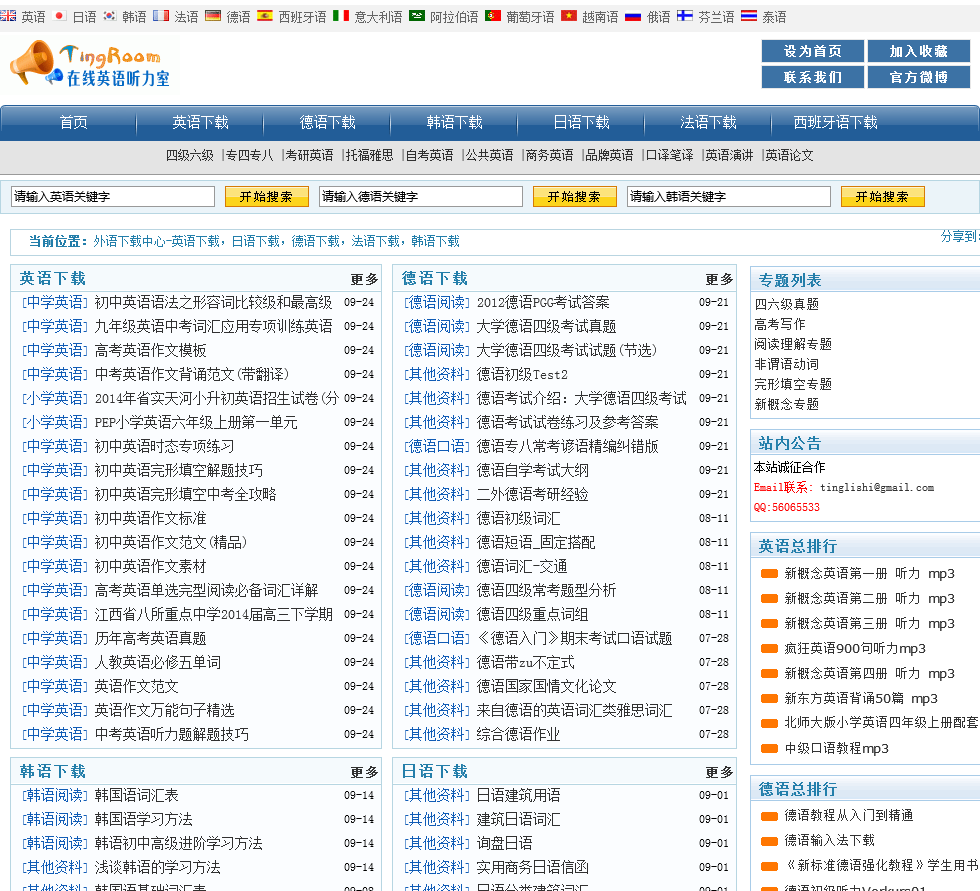Open 韩语下载 in the navigation bar
This screenshot has height=891, width=980.
tap(454, 122)
